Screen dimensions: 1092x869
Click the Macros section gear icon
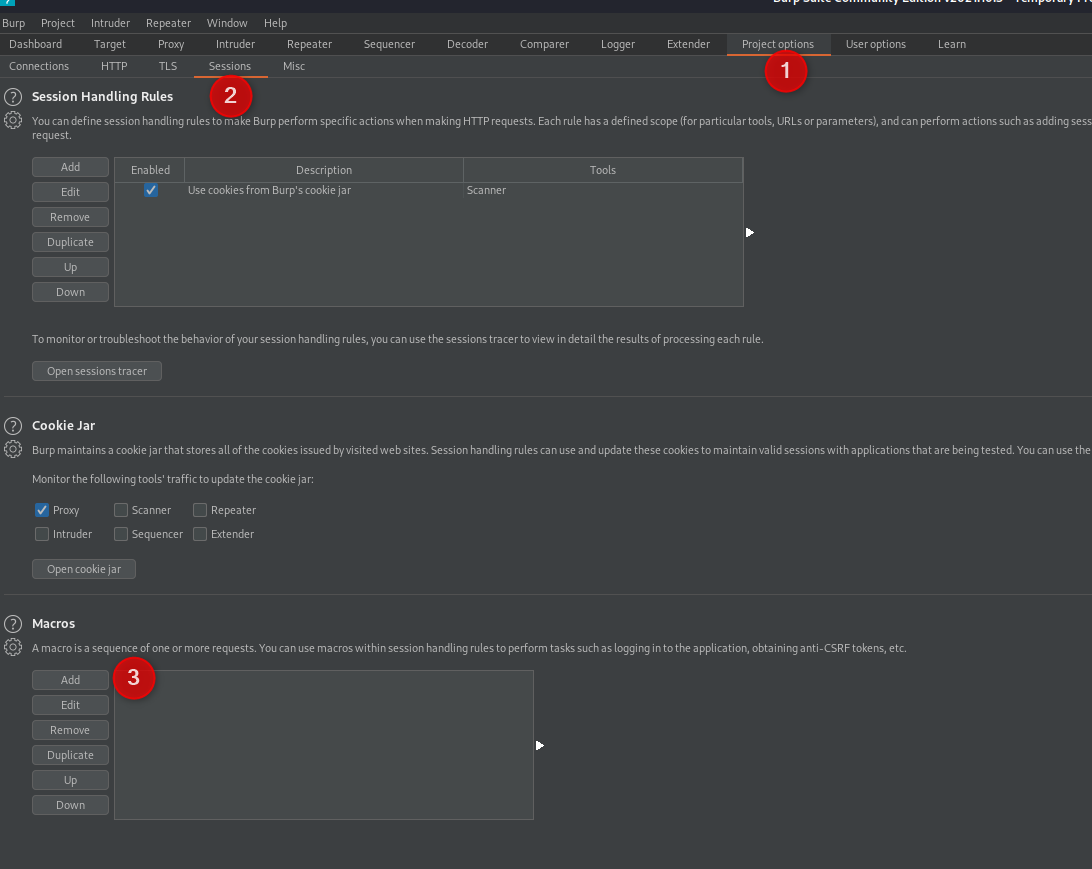tap(13, 647)
